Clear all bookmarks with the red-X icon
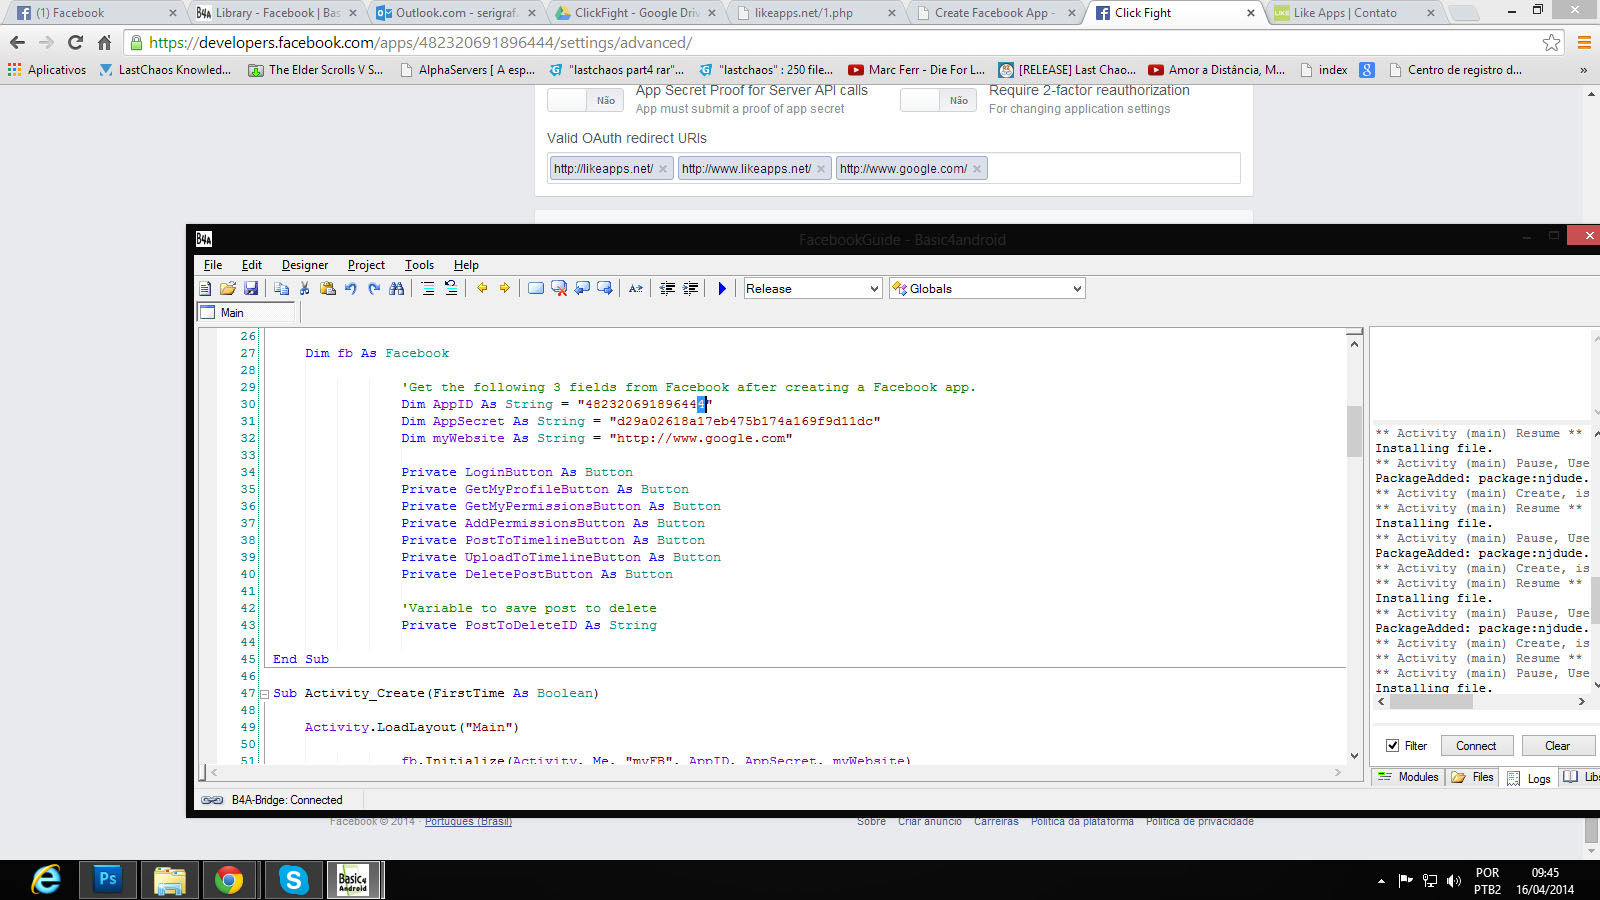The width and height of the screenshot is (1600, 900). click(x=559, y=289)
